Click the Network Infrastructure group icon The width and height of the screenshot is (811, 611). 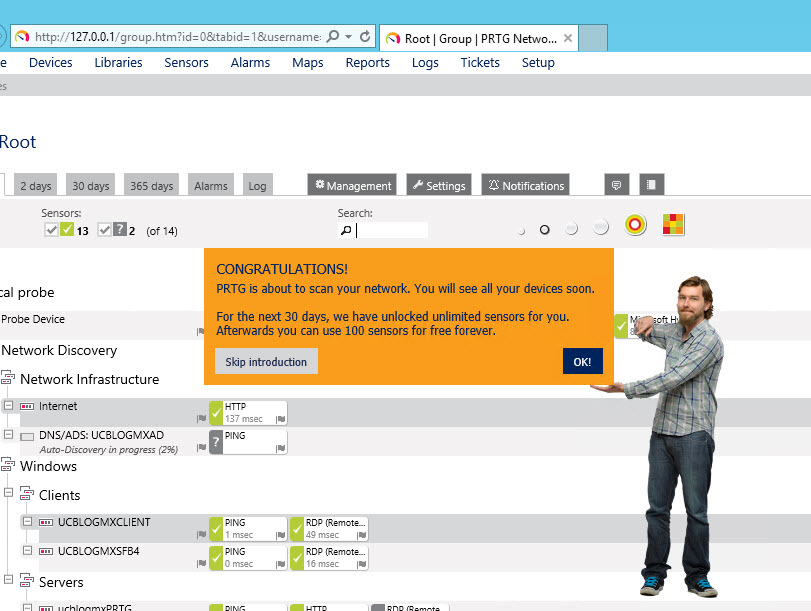coord(8,379)
